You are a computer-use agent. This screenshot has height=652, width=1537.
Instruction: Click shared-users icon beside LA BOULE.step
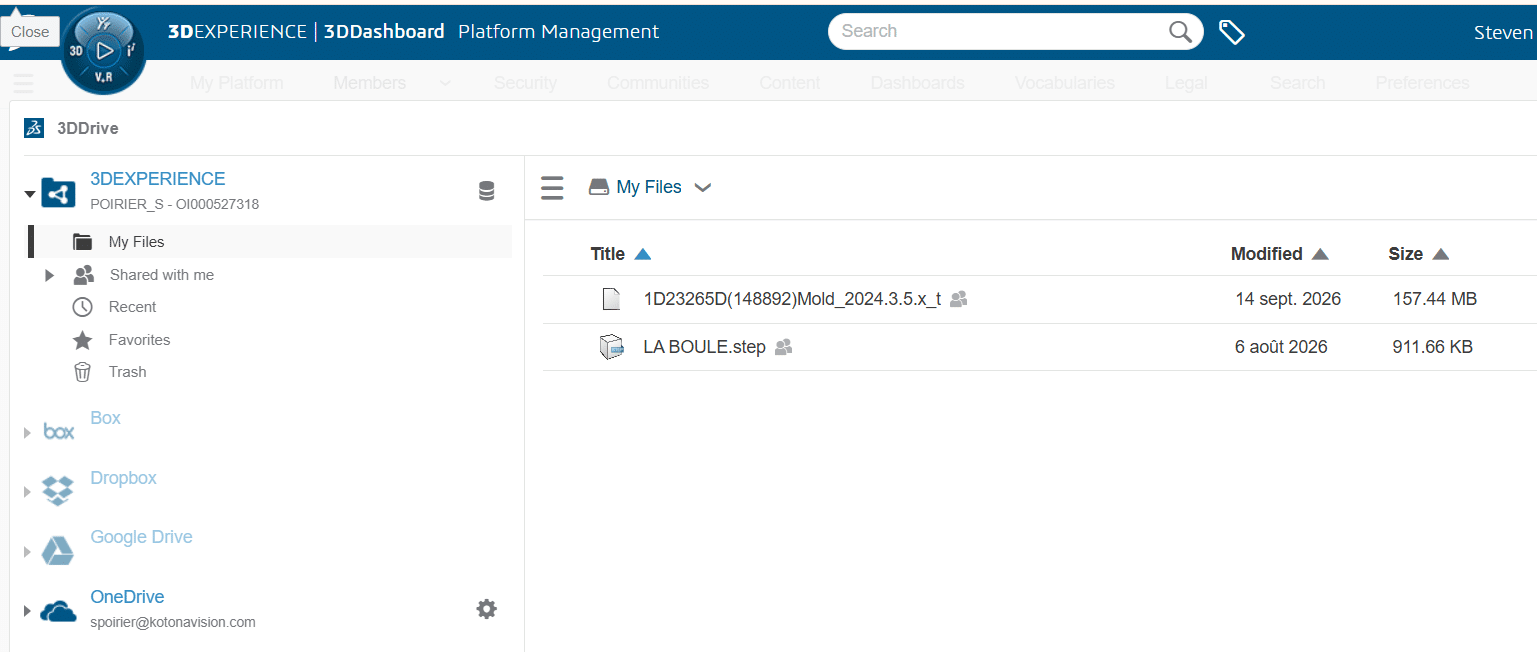[x=784, y=347]
